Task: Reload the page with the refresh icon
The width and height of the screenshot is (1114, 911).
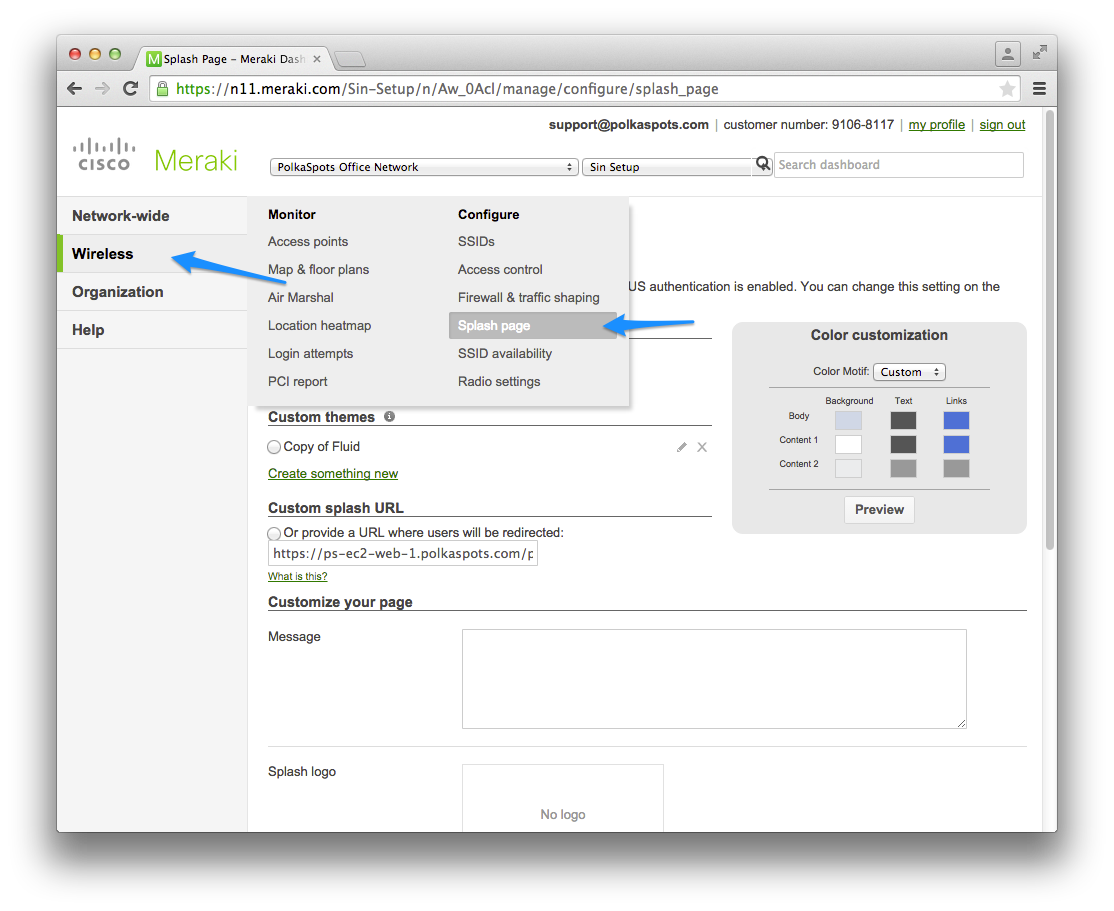Action: pyautogui.click(x=130, y=89)
